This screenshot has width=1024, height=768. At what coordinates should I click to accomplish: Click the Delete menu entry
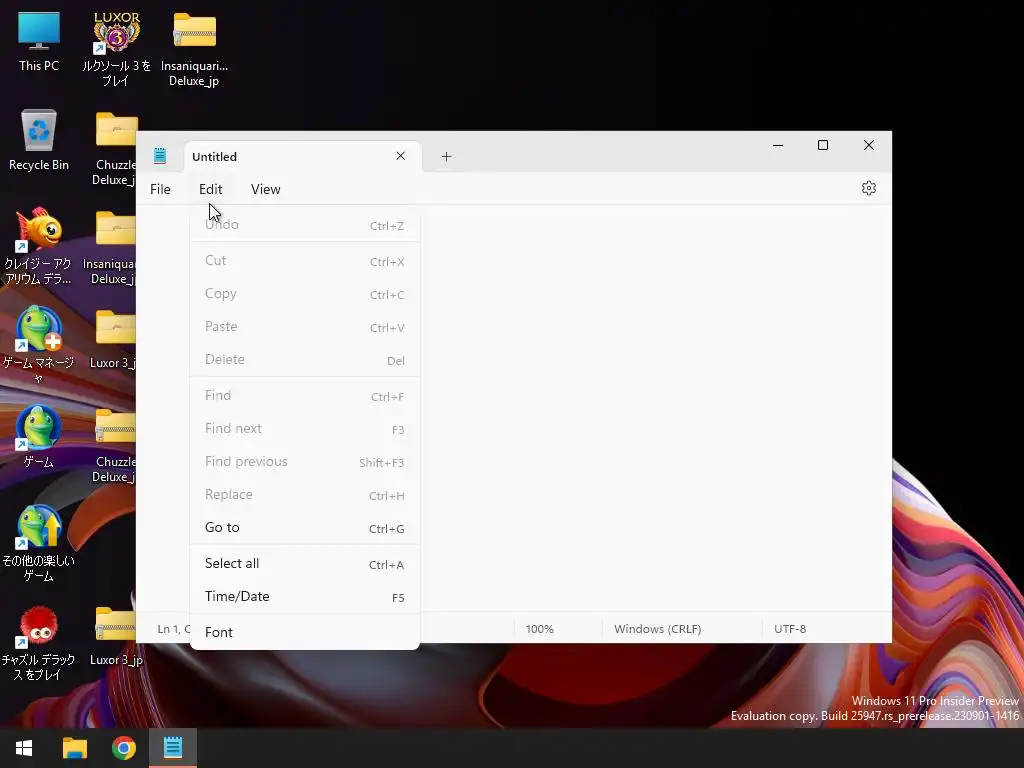[x=304, y=360]
